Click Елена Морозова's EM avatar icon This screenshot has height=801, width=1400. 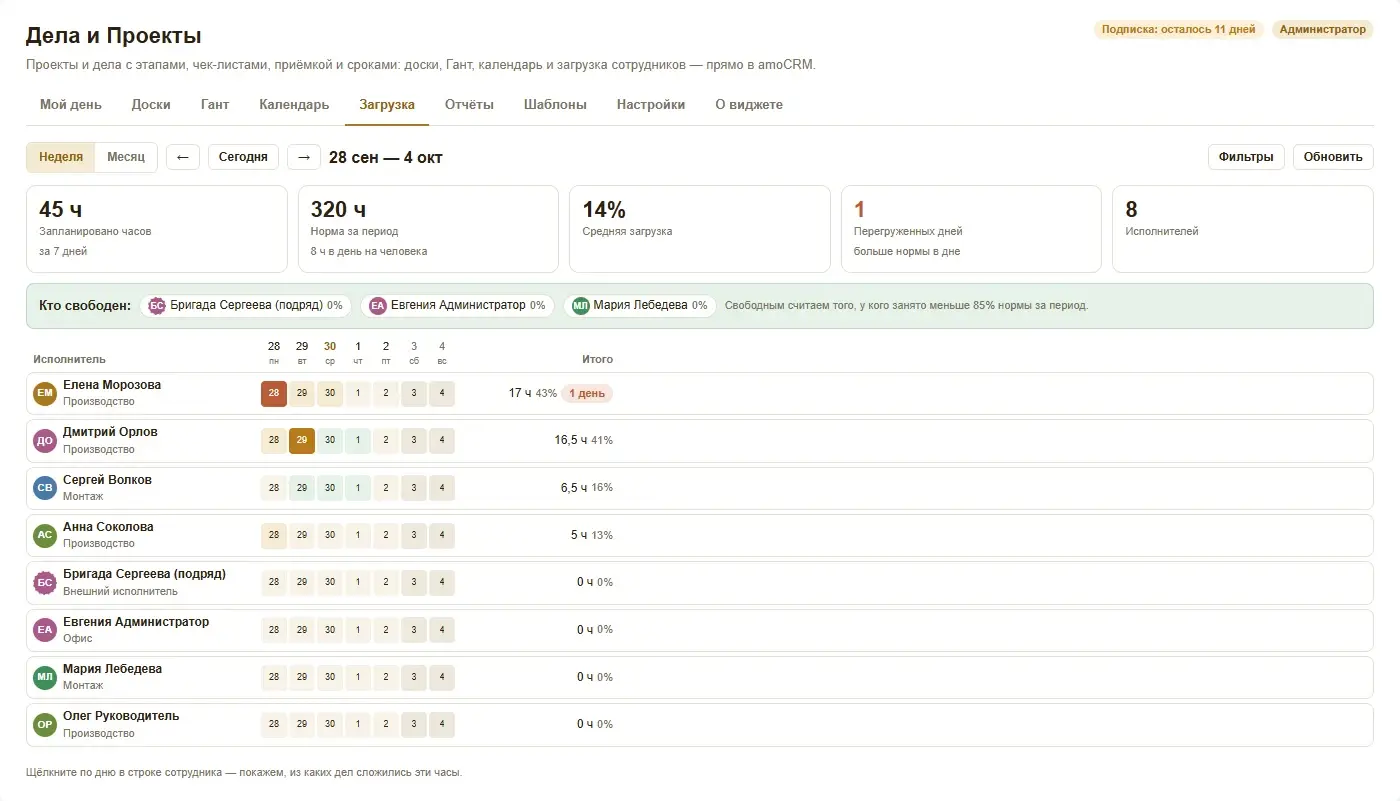click(x=44, y=394)
